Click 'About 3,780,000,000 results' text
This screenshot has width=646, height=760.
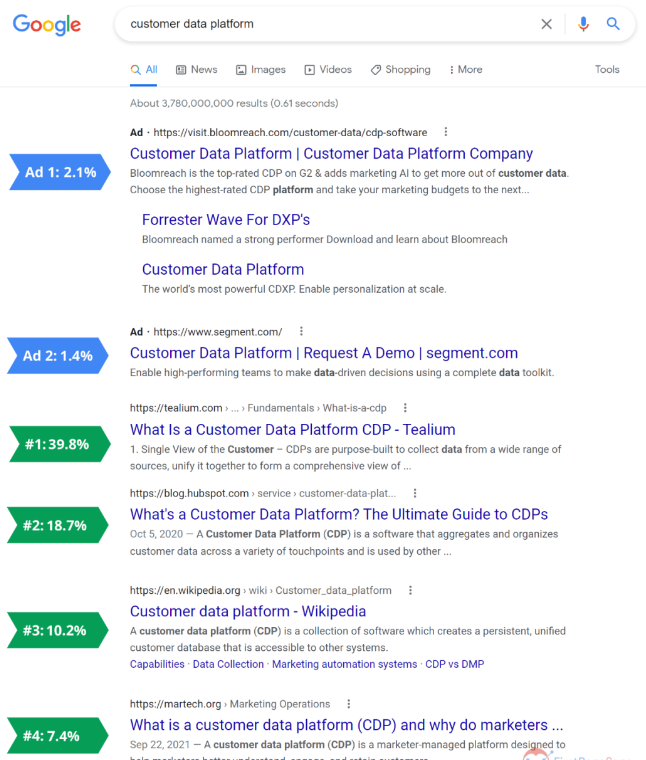(234, 103)
